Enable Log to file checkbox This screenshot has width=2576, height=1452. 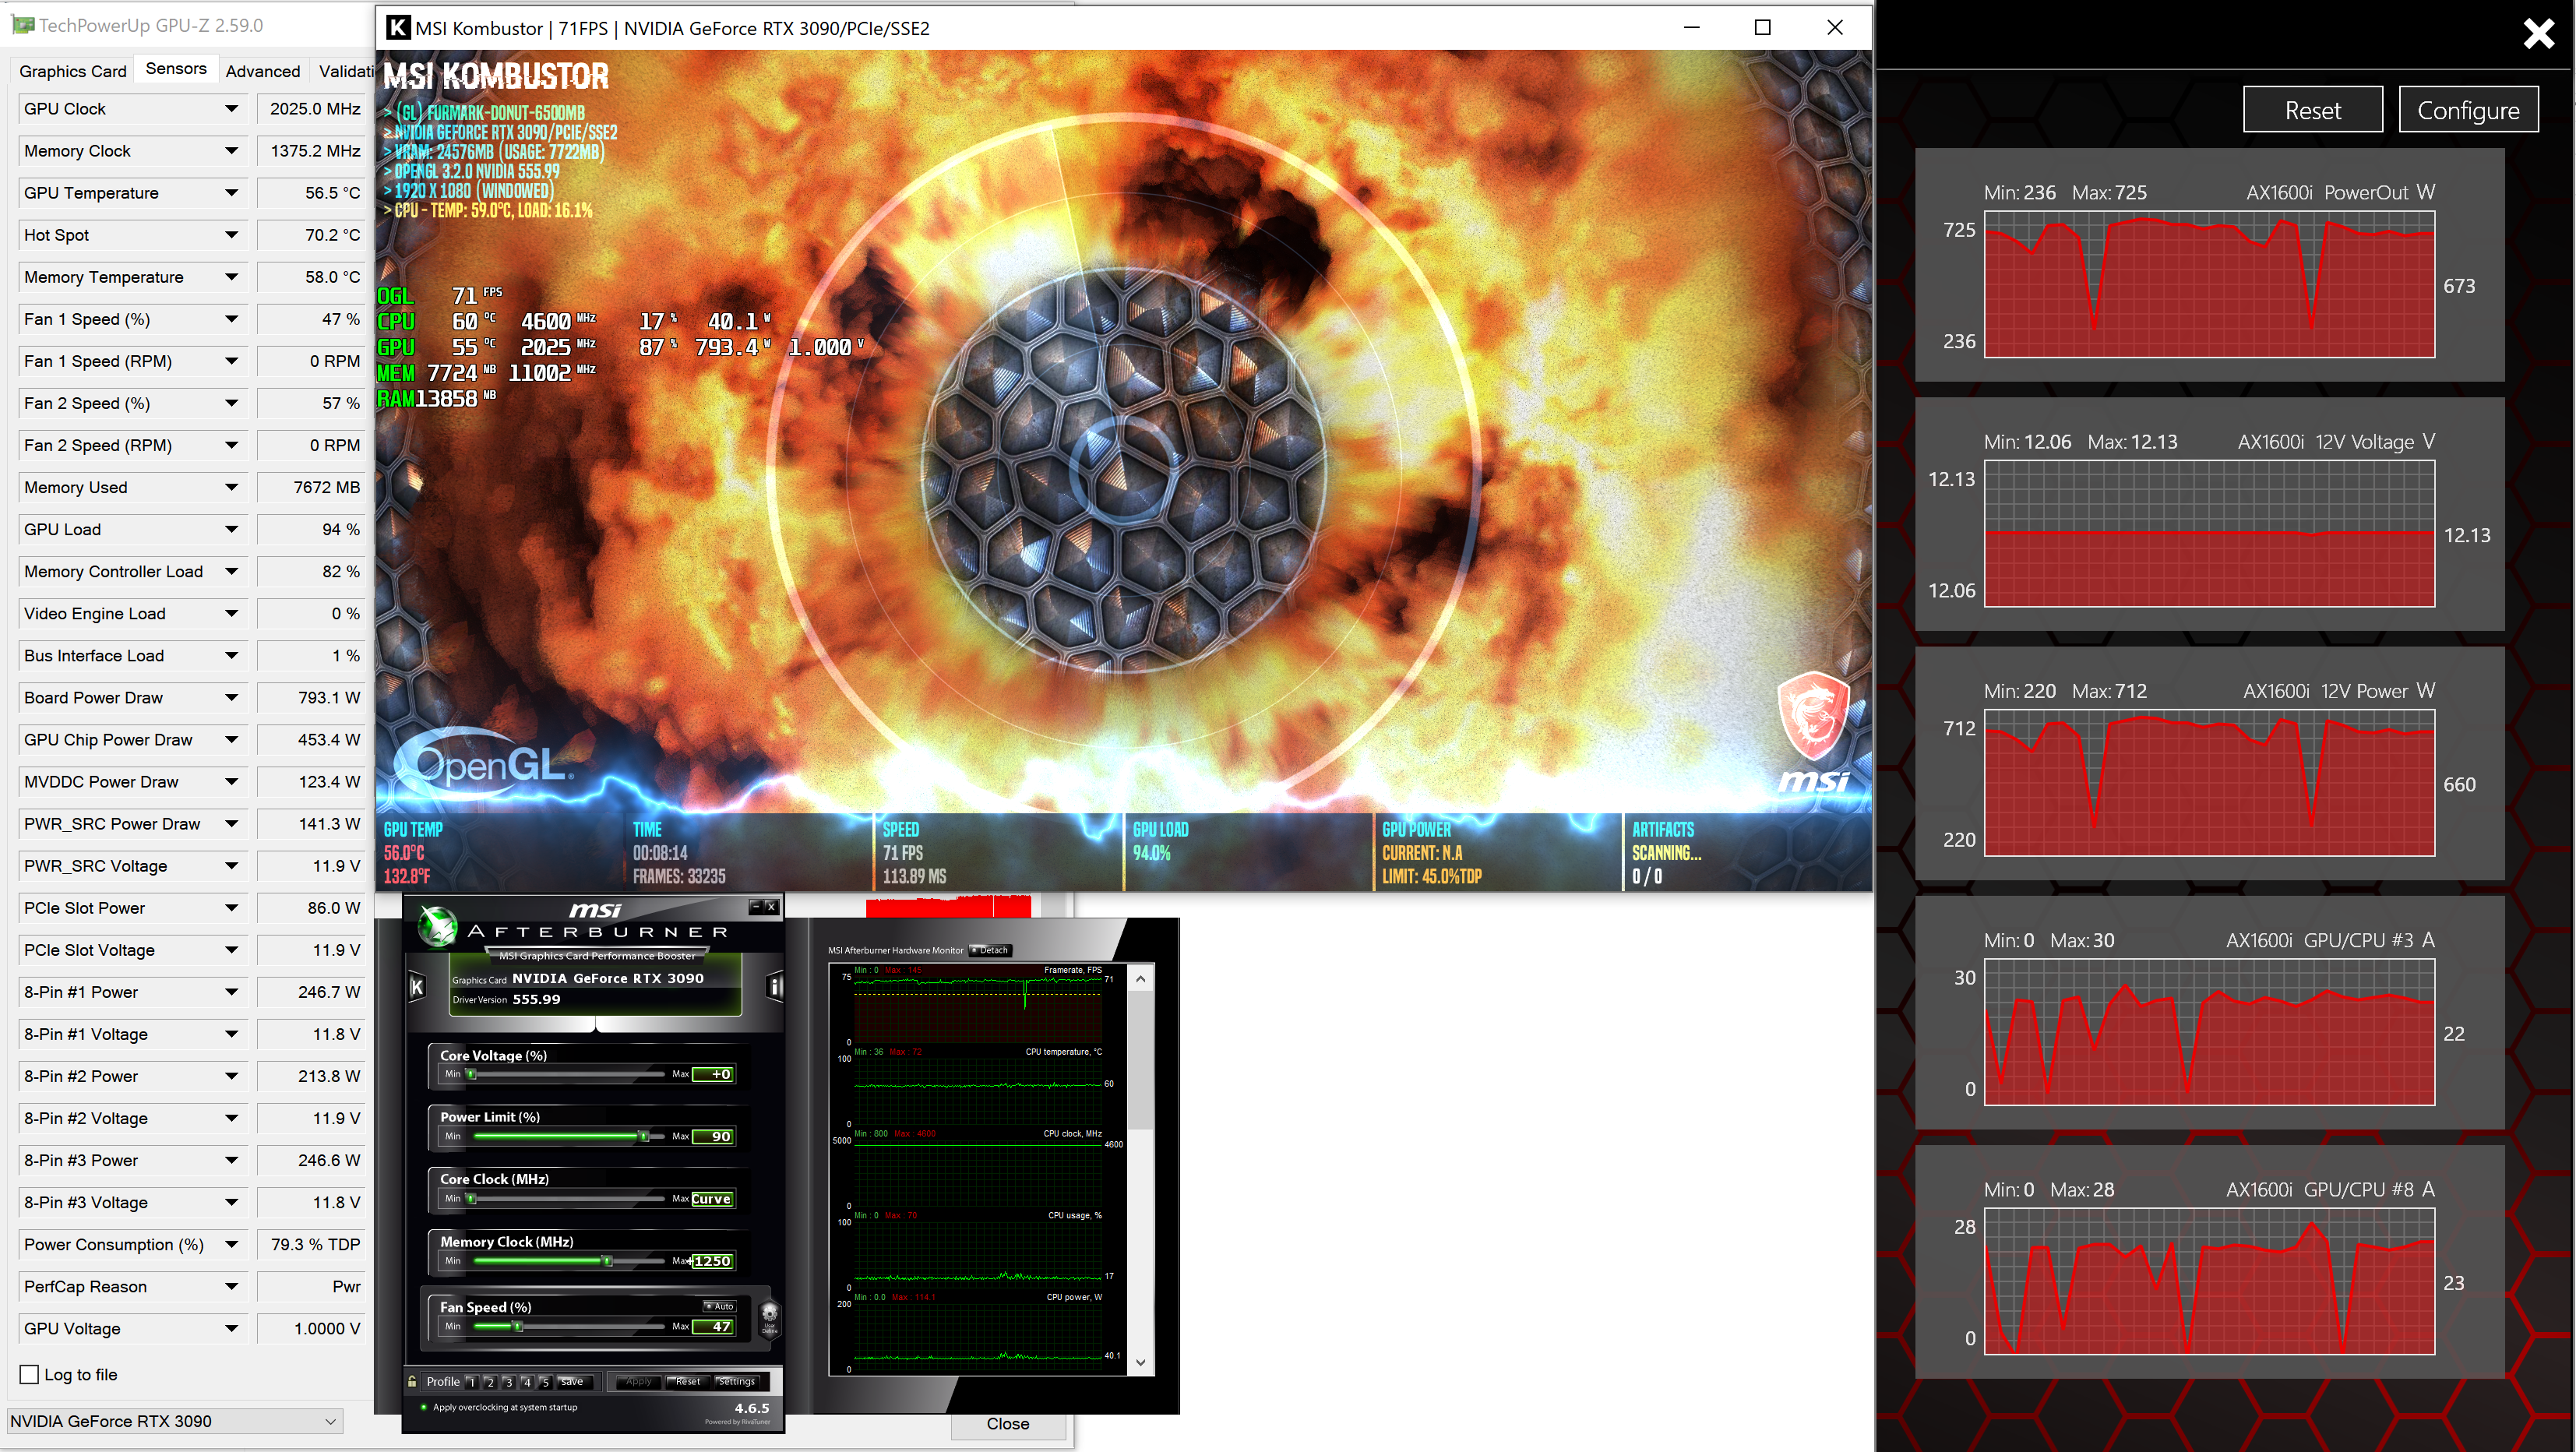(x=30, y=1374)
